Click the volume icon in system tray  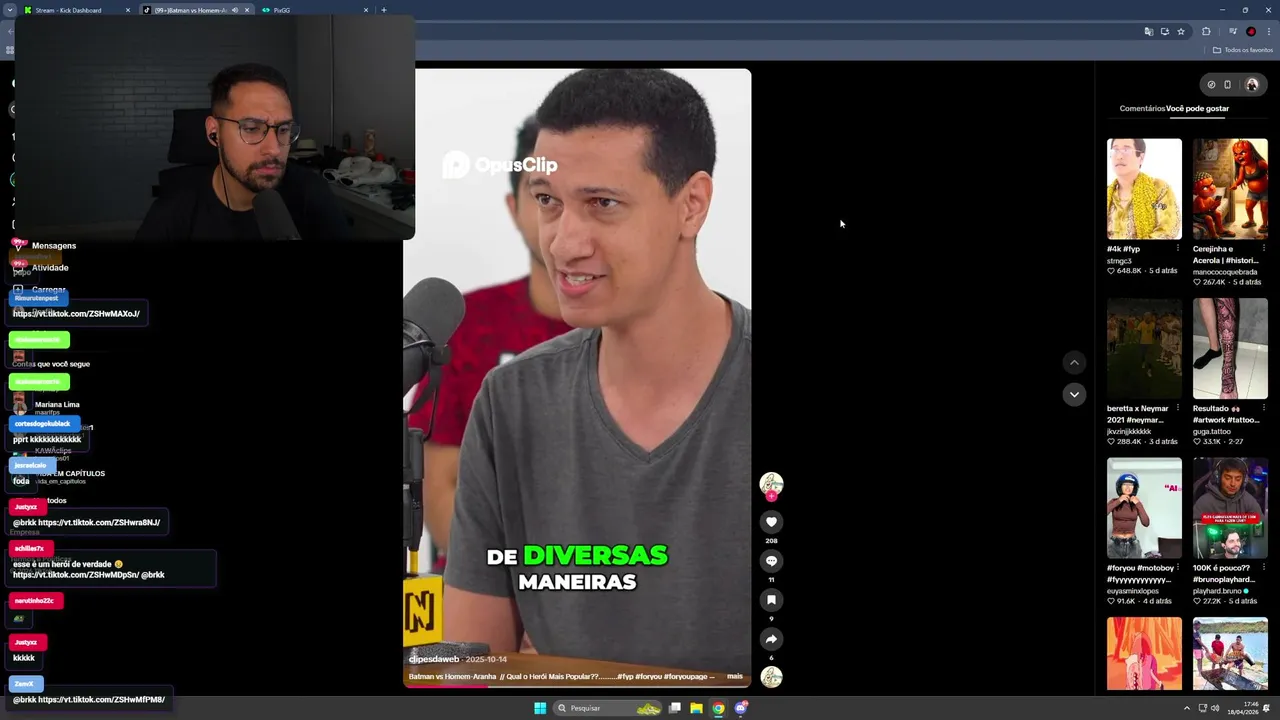(x=1215, y=708)
